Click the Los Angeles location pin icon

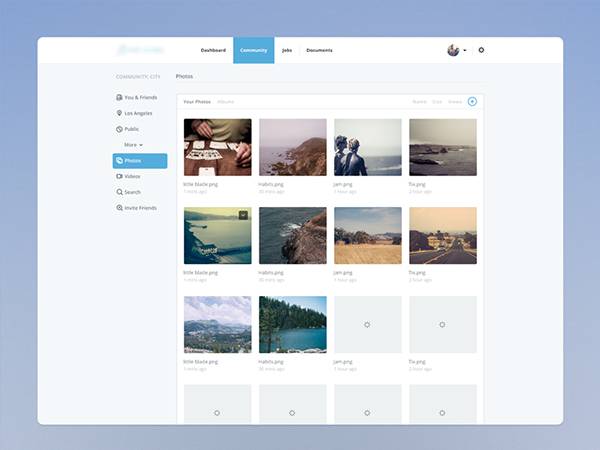coord(119,113)
